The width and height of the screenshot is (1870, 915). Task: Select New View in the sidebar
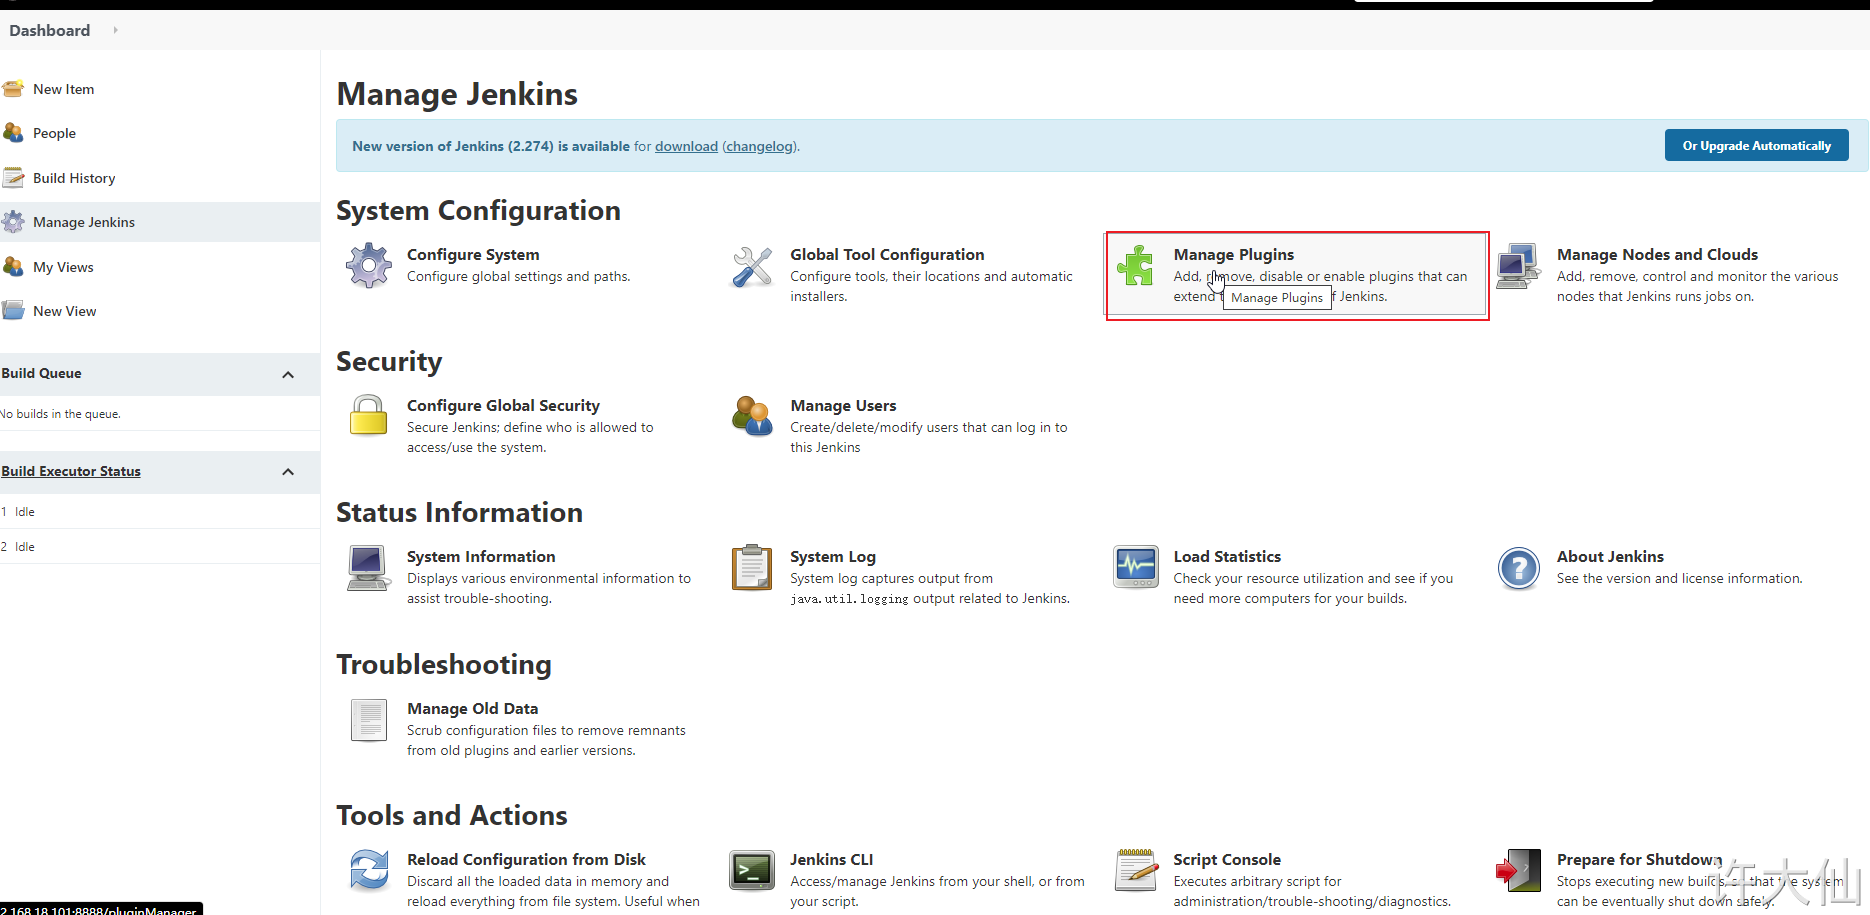(x=65, y=311)
